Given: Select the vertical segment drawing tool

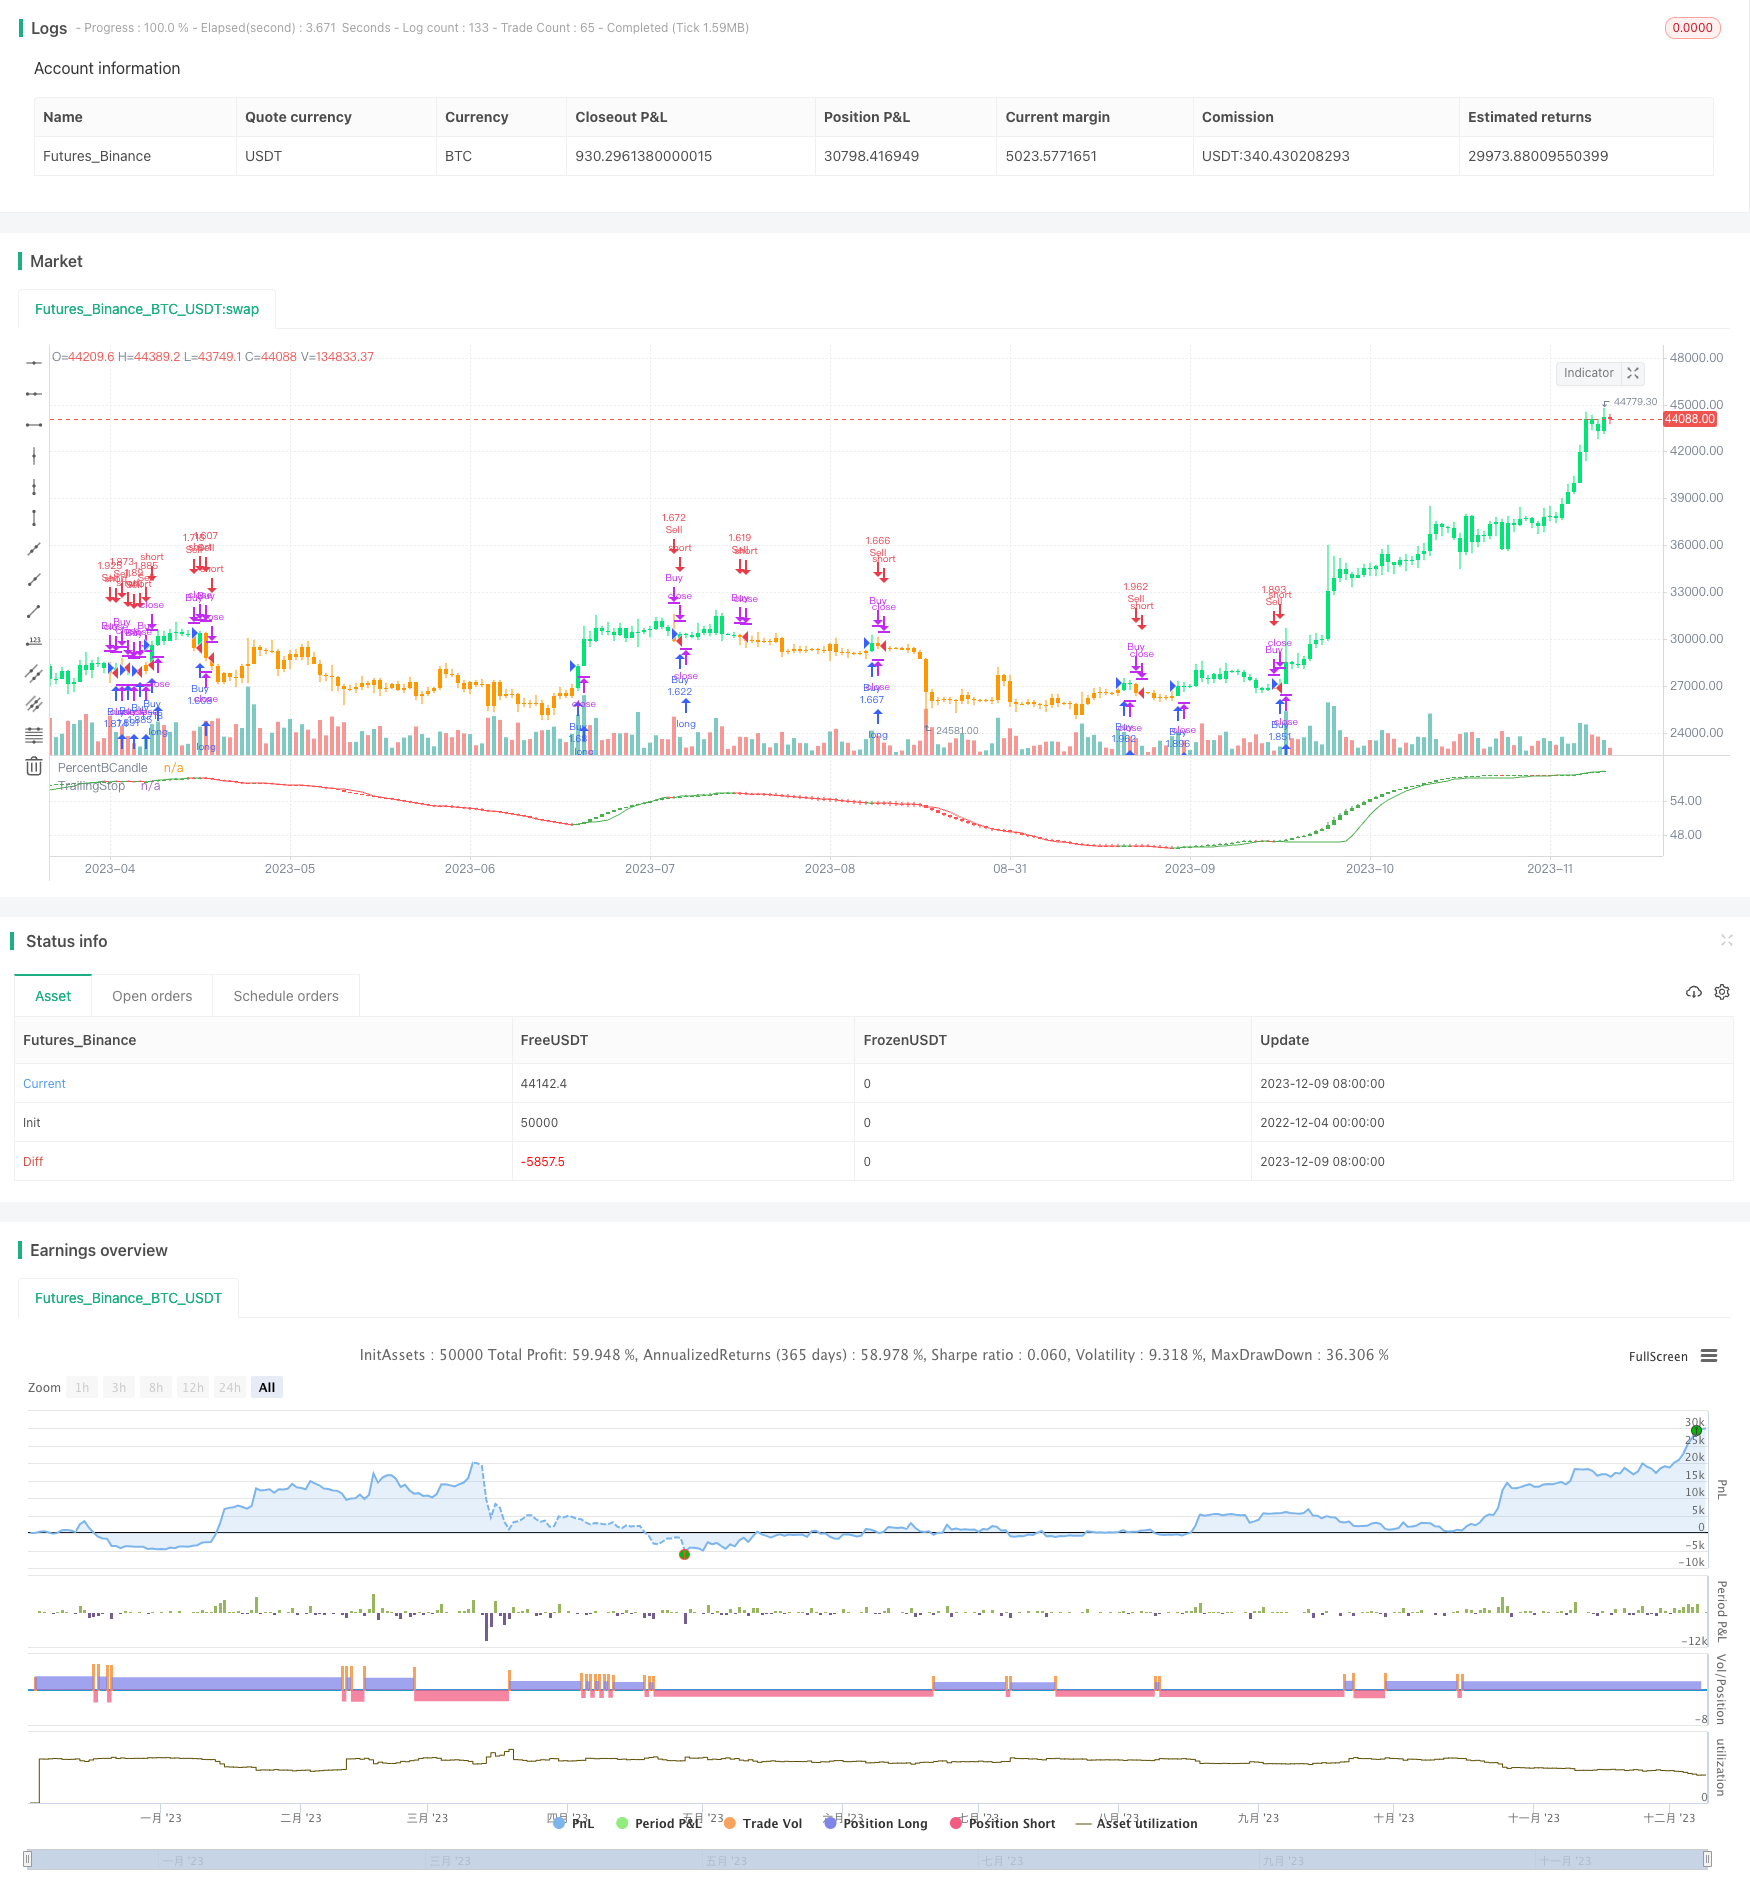Looking at the screenshot, I should [34, 487].
